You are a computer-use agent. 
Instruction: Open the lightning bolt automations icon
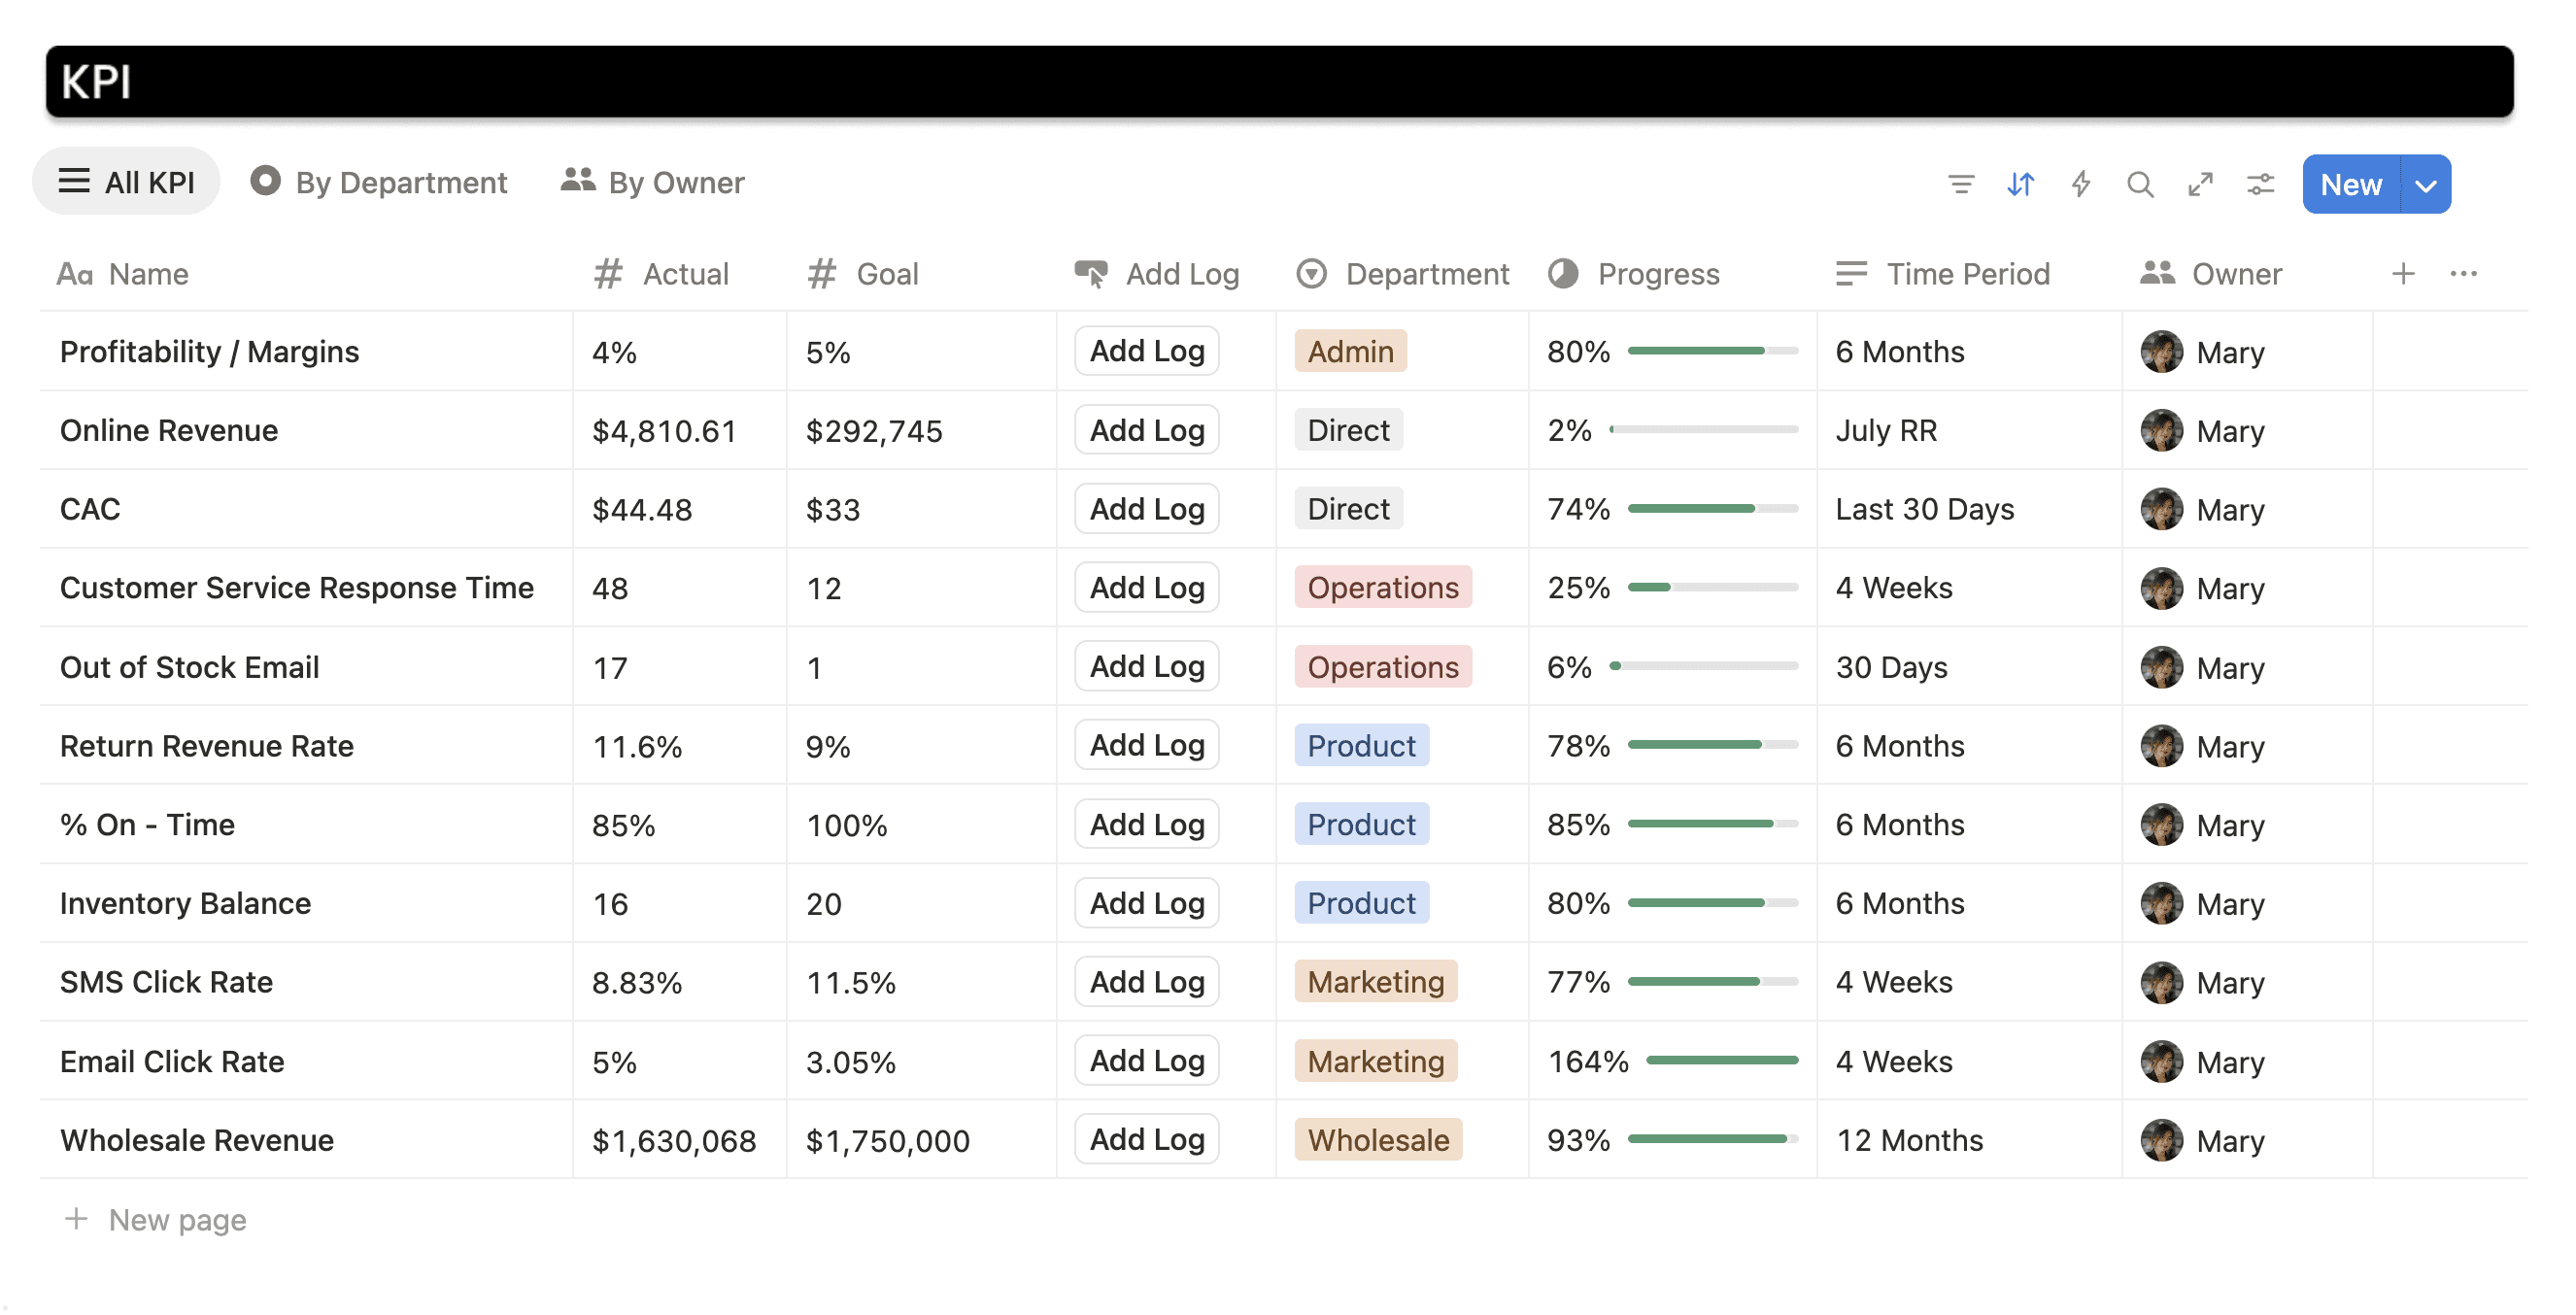2080,184
